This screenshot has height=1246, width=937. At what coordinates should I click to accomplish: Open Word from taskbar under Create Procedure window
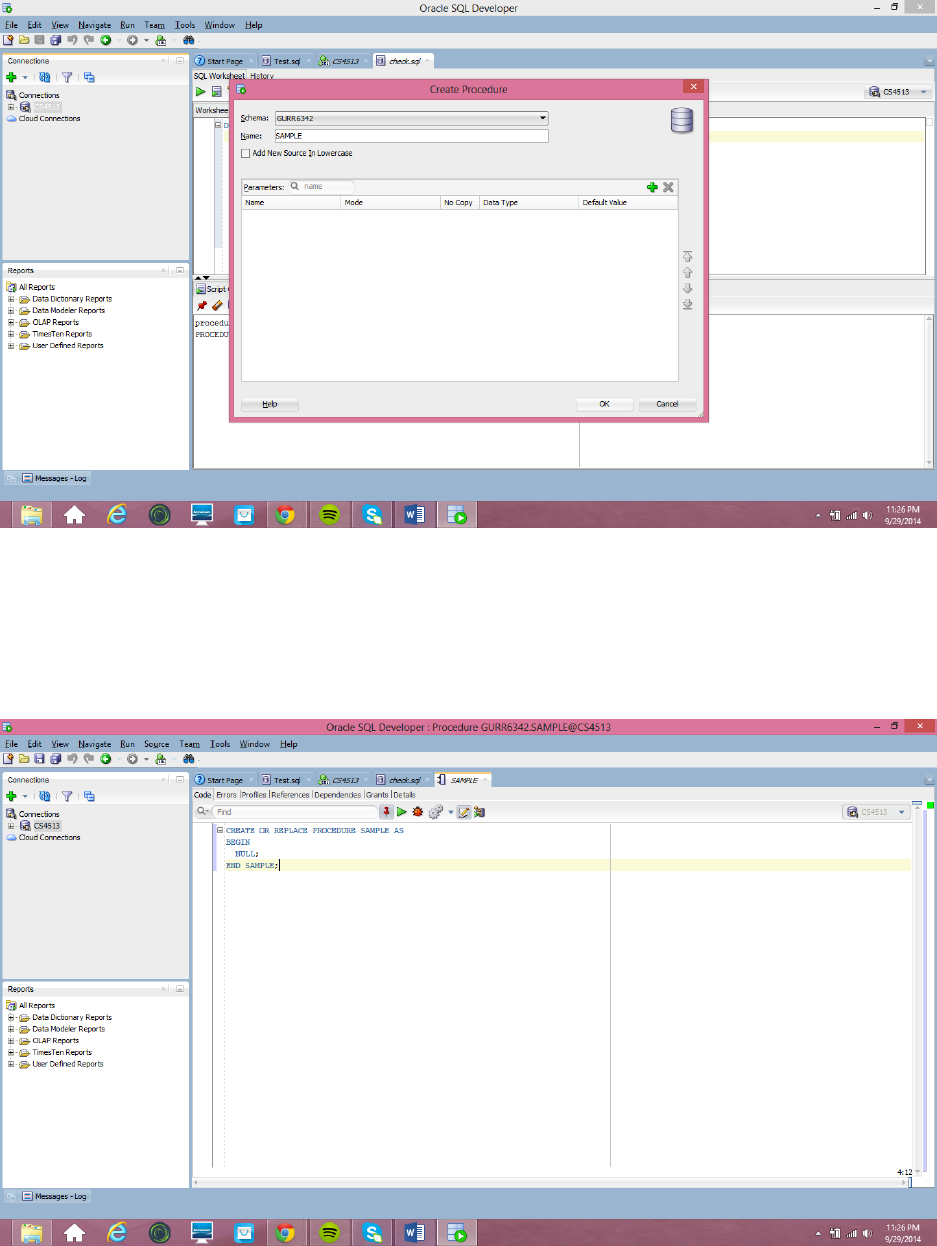(x=414, y=515)
